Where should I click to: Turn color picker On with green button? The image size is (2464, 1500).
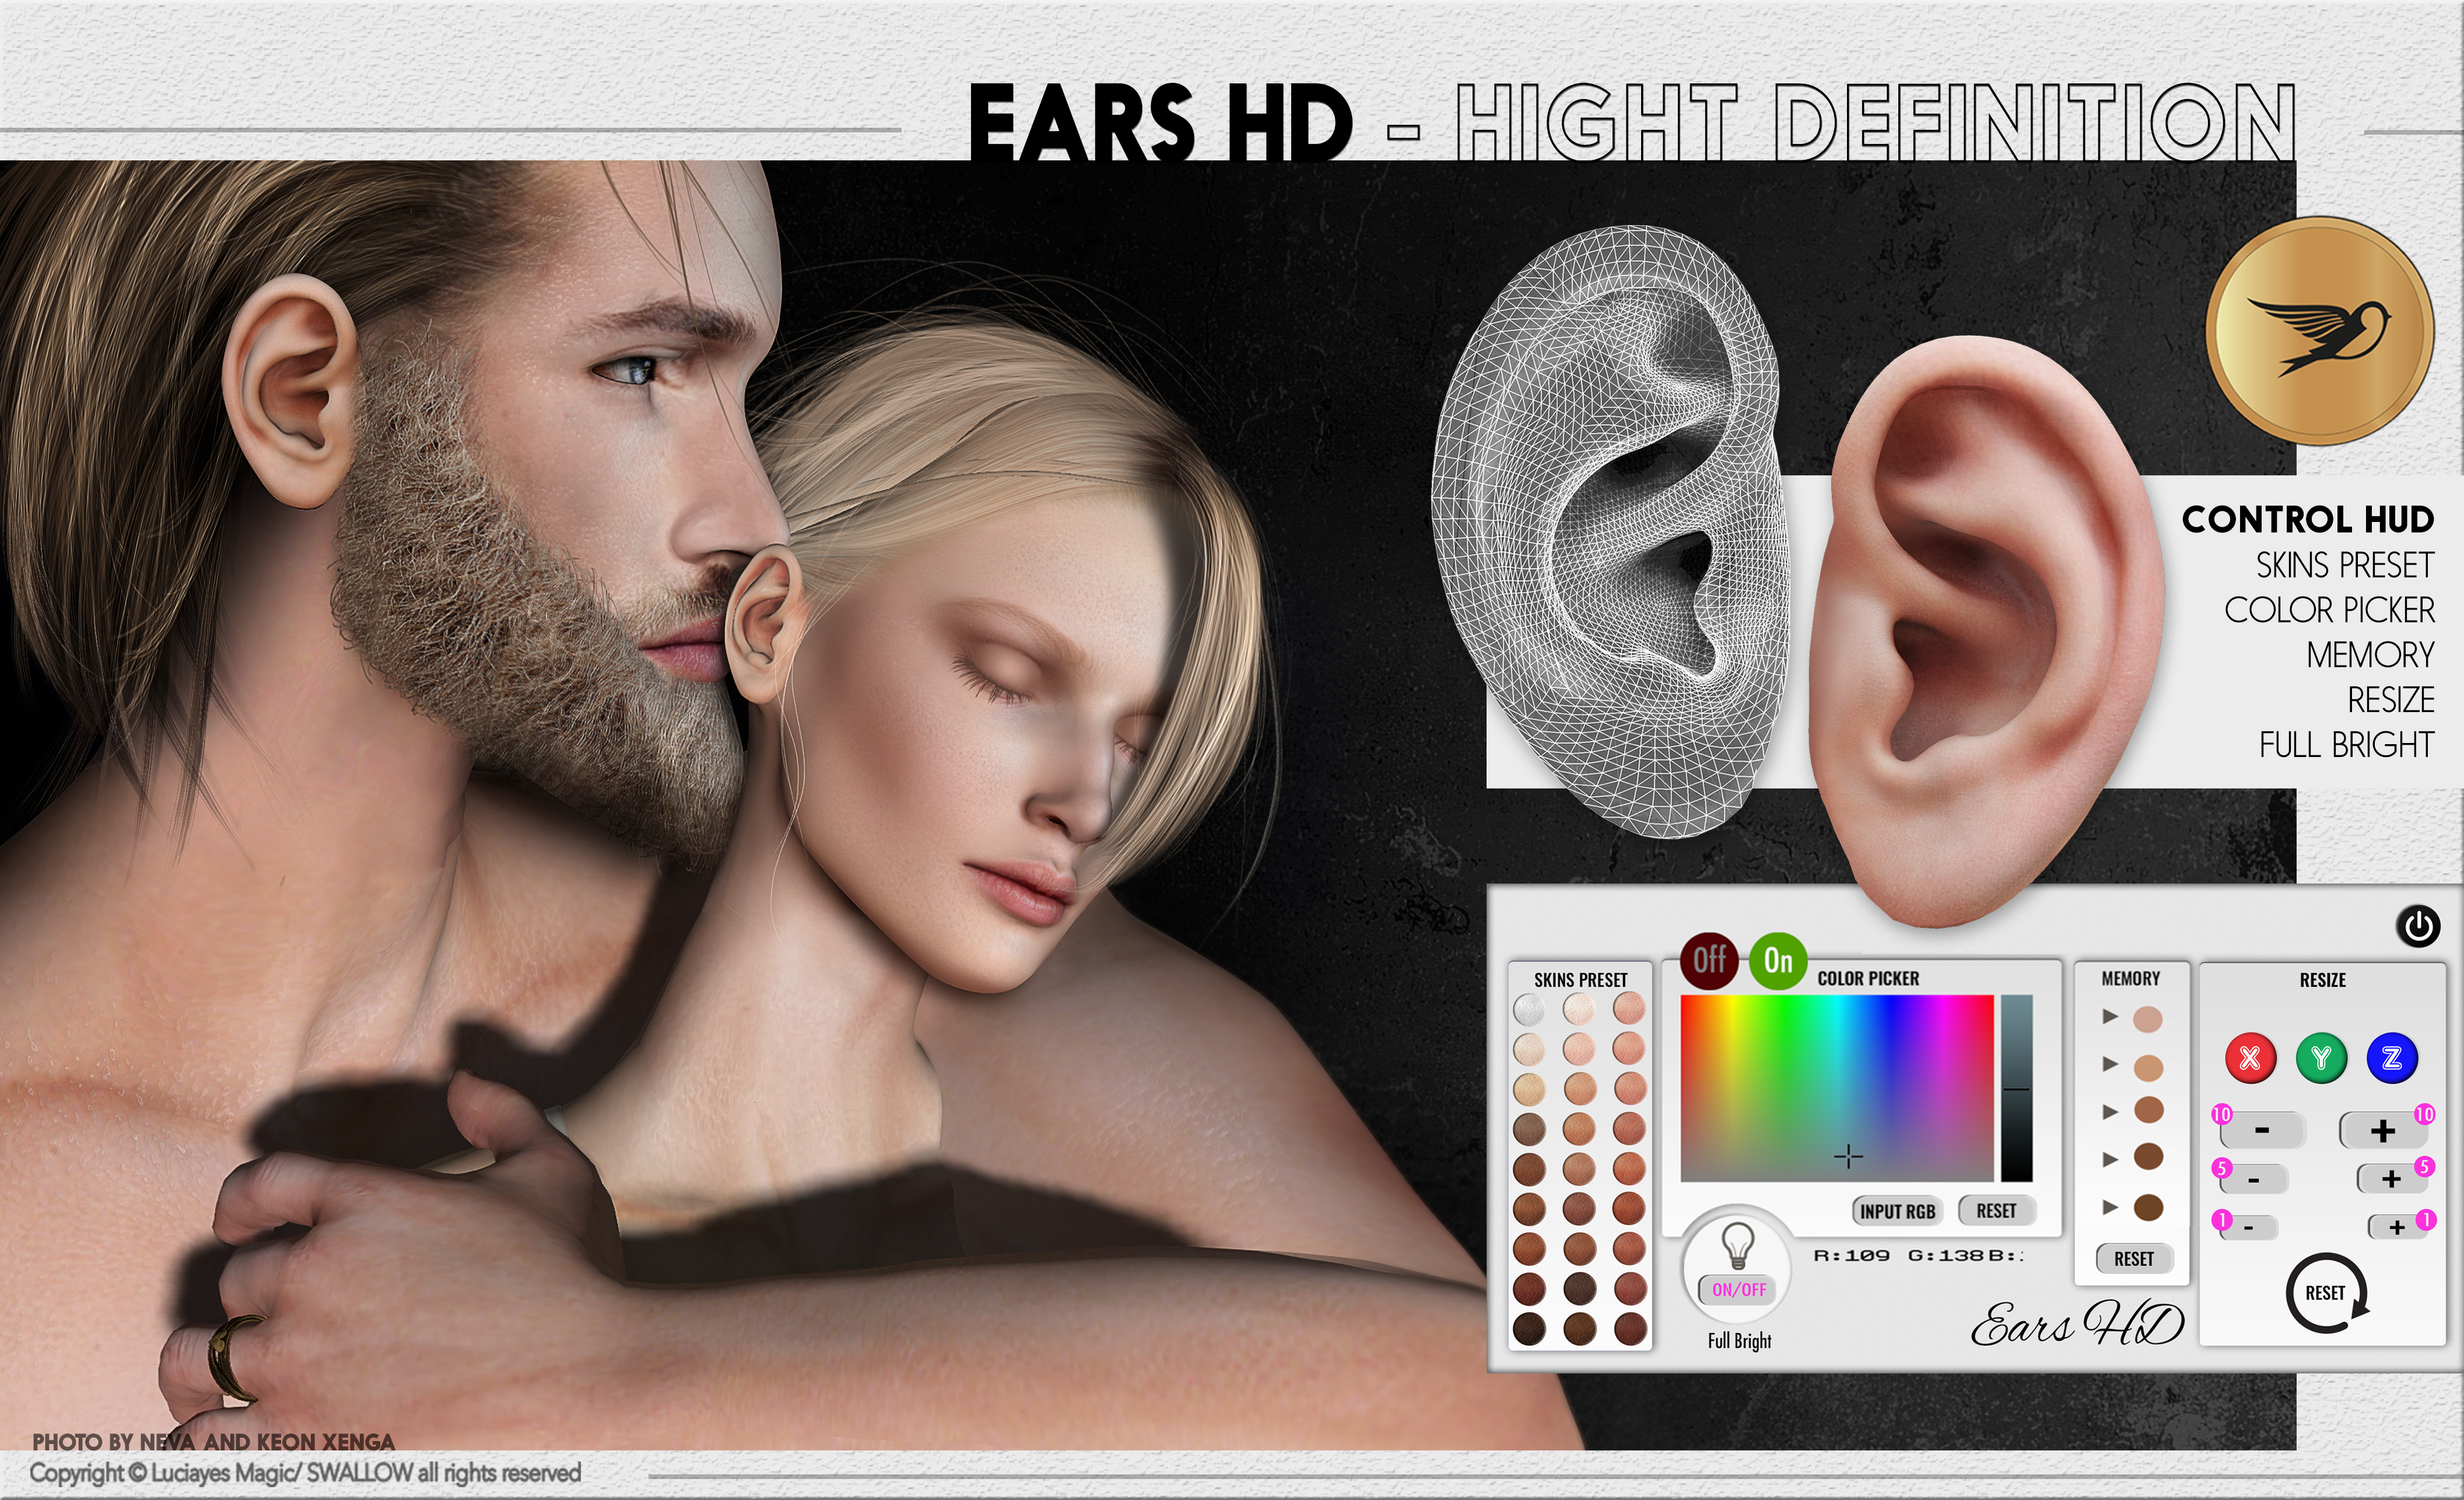click(1777, 961)
